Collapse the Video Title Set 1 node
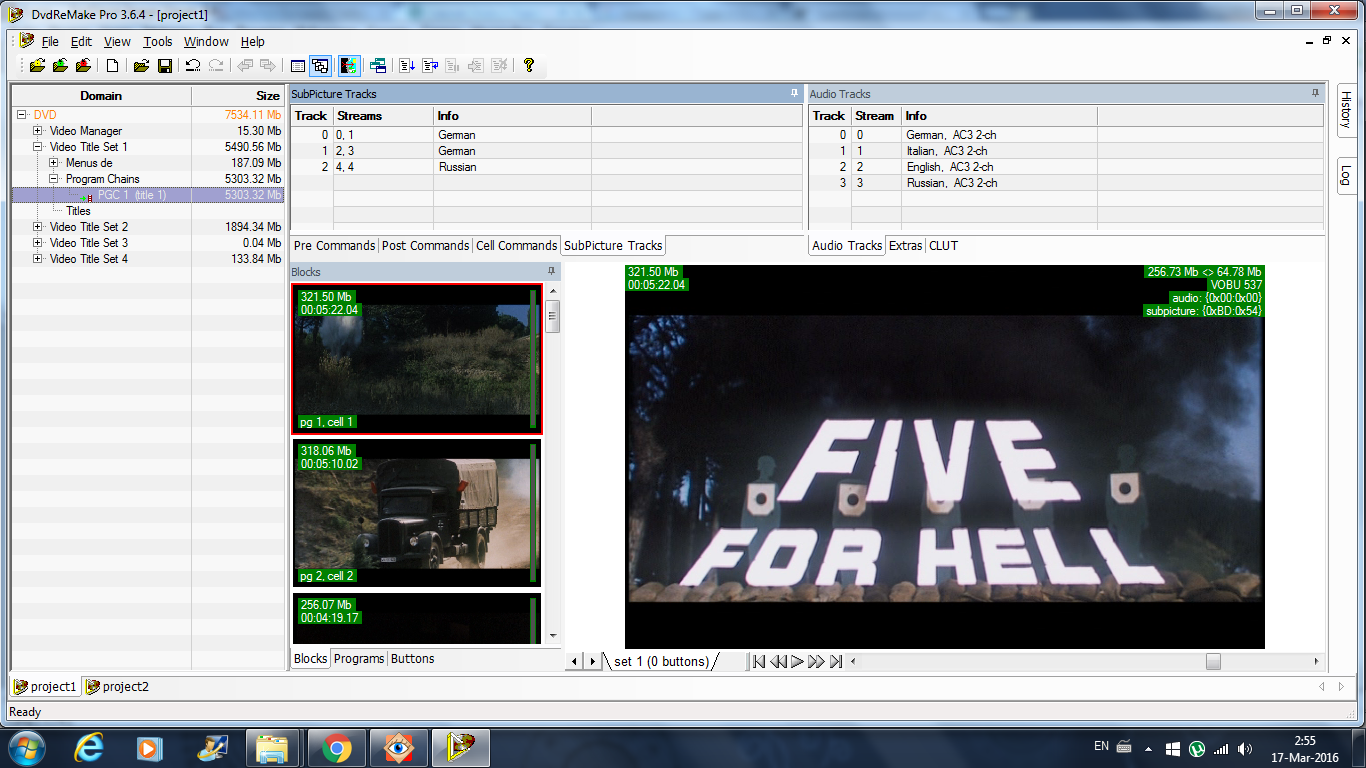This screenshot has width=1366, height=768. point(38,147)
